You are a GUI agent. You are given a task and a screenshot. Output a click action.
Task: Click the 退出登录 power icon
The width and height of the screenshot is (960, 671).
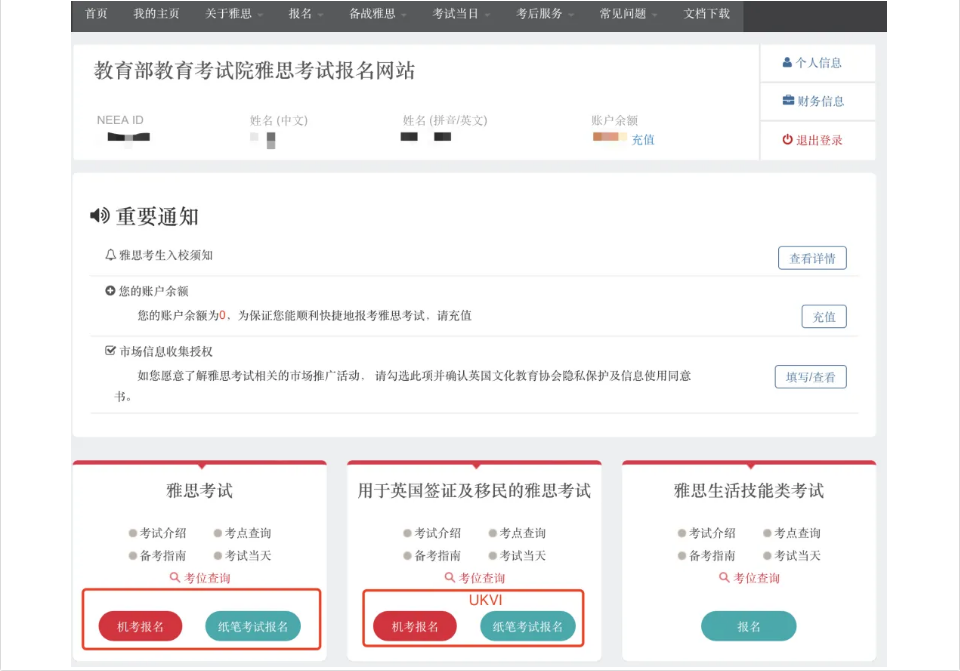click(x=787, y=140)
